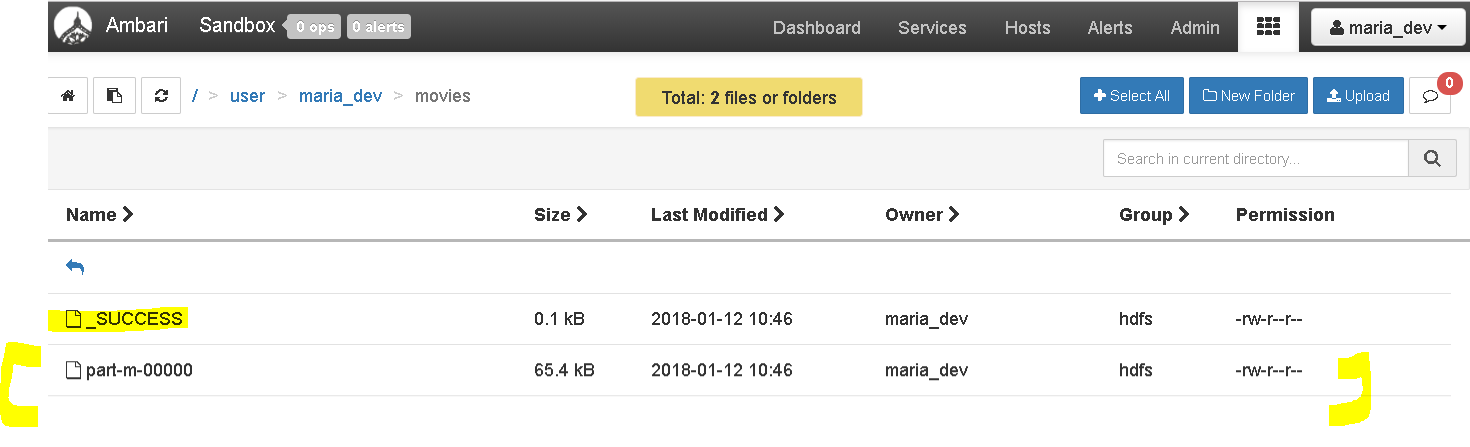Viewport: 1470px width, 447px height.
Task: Click the Upload button
Action: 1358,96
